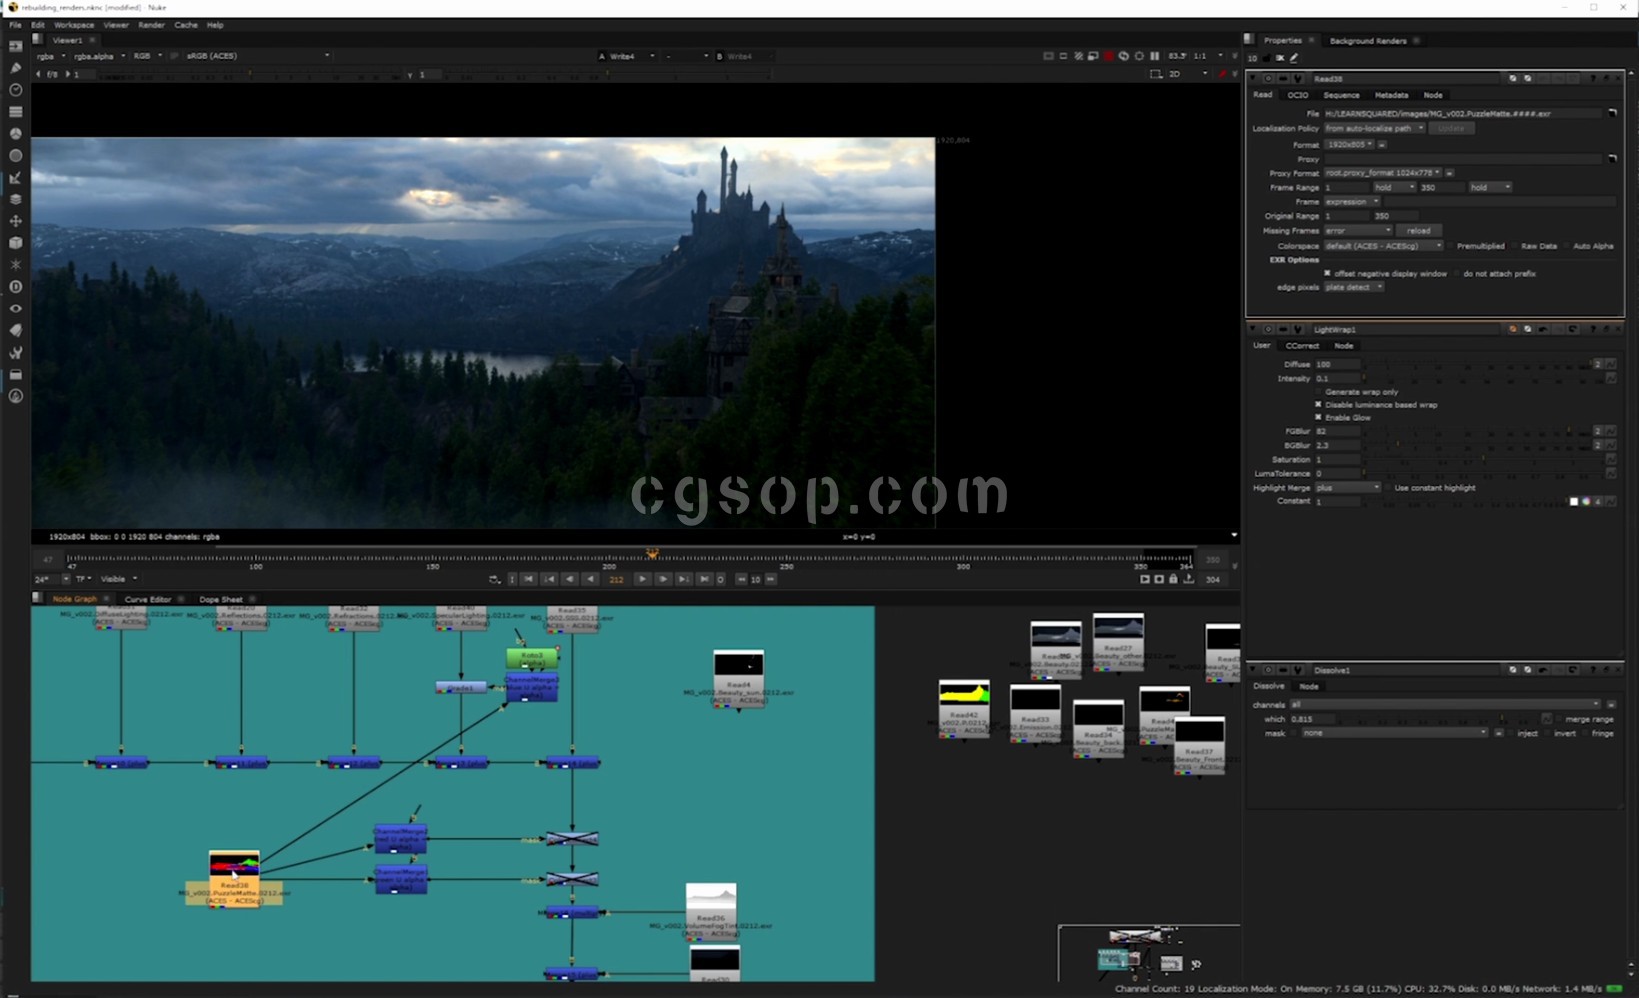Open the Transform nodes move icon

tap(15, 221)
